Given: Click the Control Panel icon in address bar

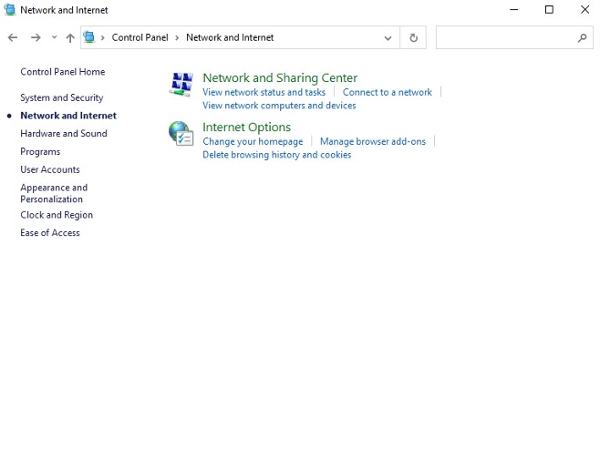Looking at the screenshot, I should (89, 37).
